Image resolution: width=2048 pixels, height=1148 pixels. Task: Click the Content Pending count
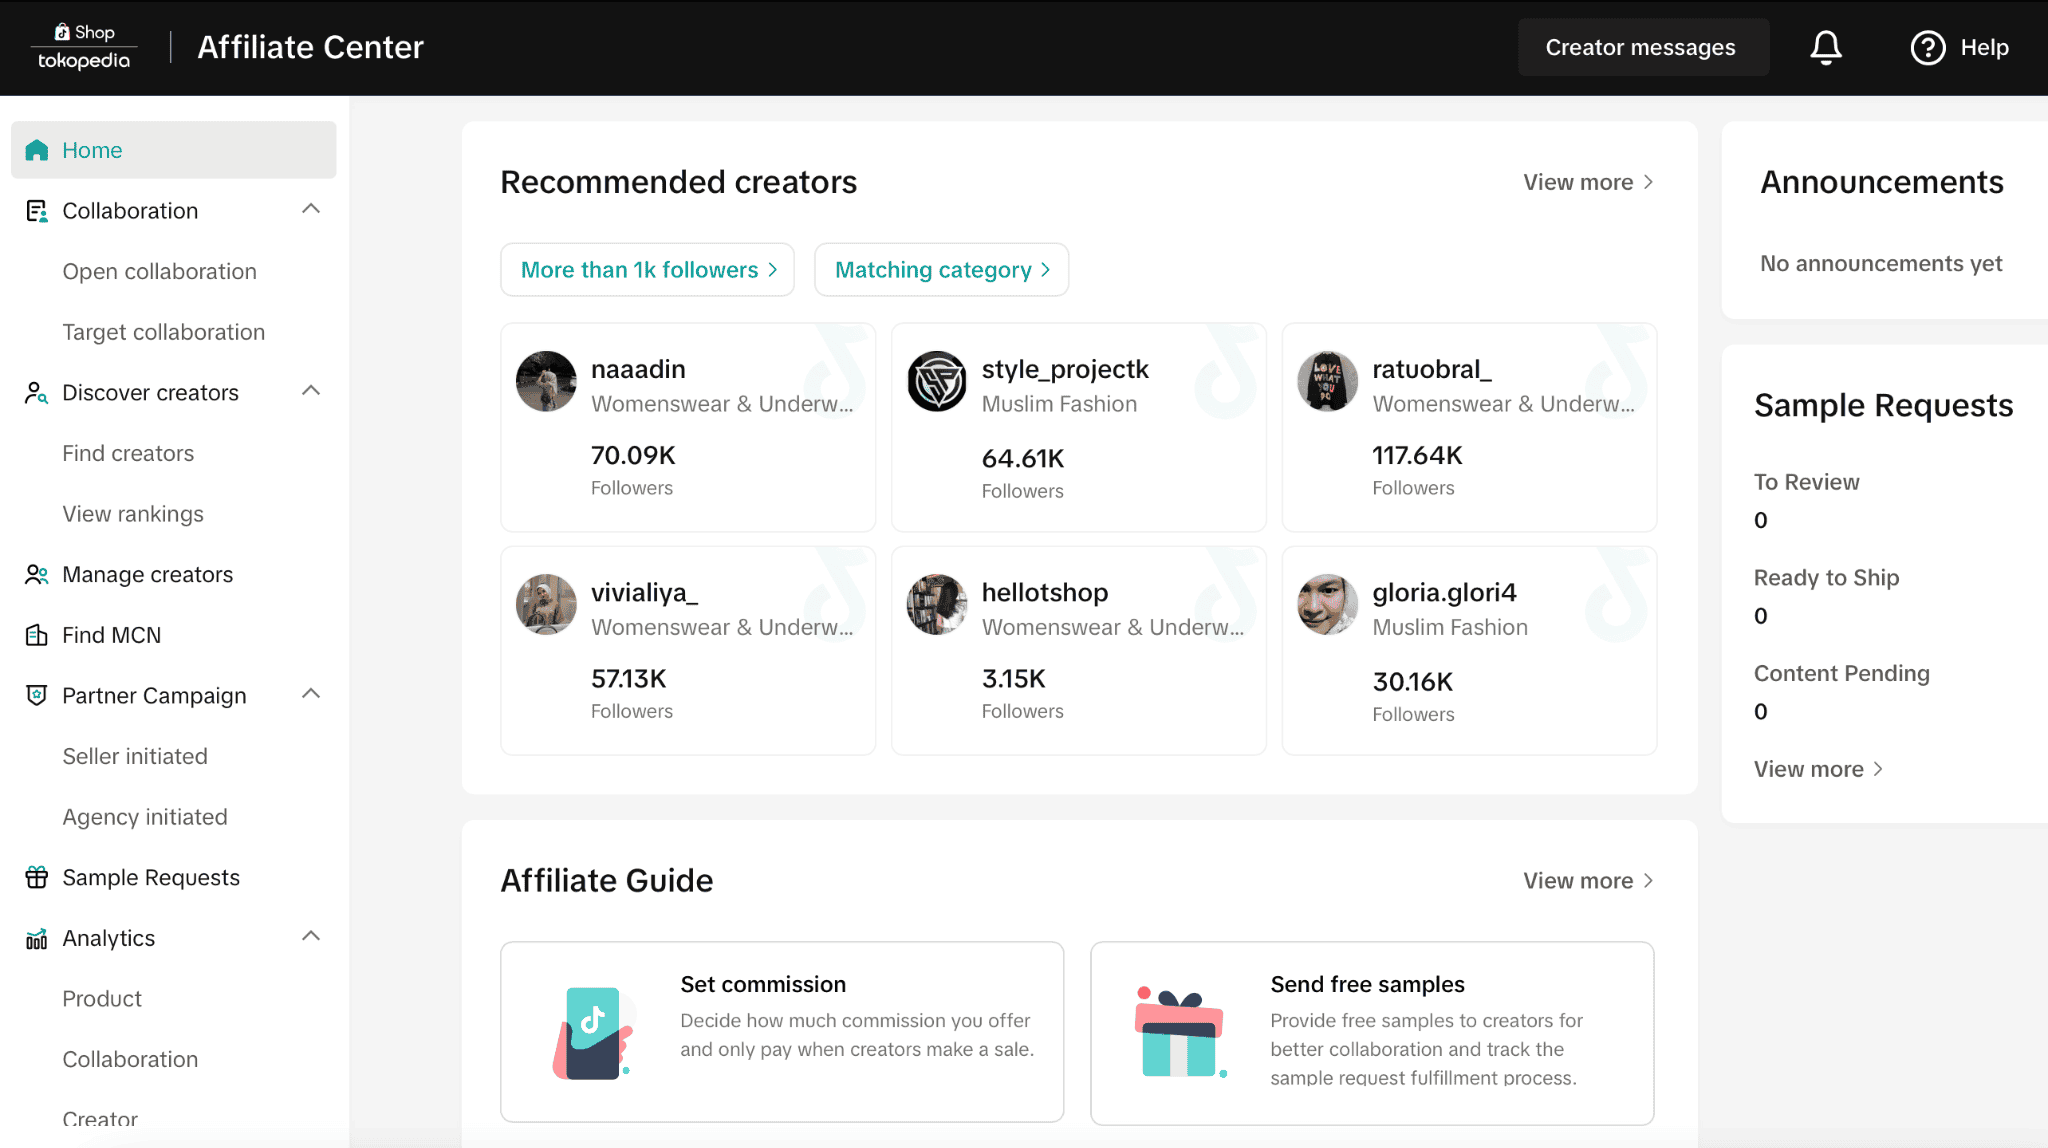(x=1761, y=713)
